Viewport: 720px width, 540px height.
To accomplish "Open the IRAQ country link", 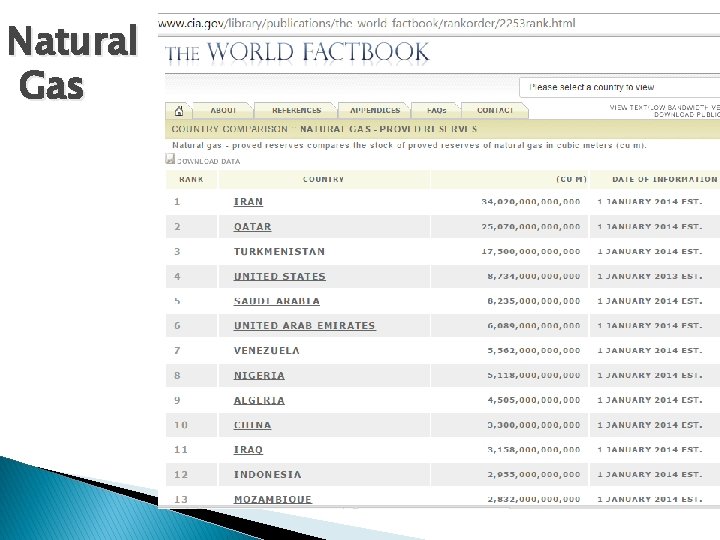I will (x=248, y=450).
